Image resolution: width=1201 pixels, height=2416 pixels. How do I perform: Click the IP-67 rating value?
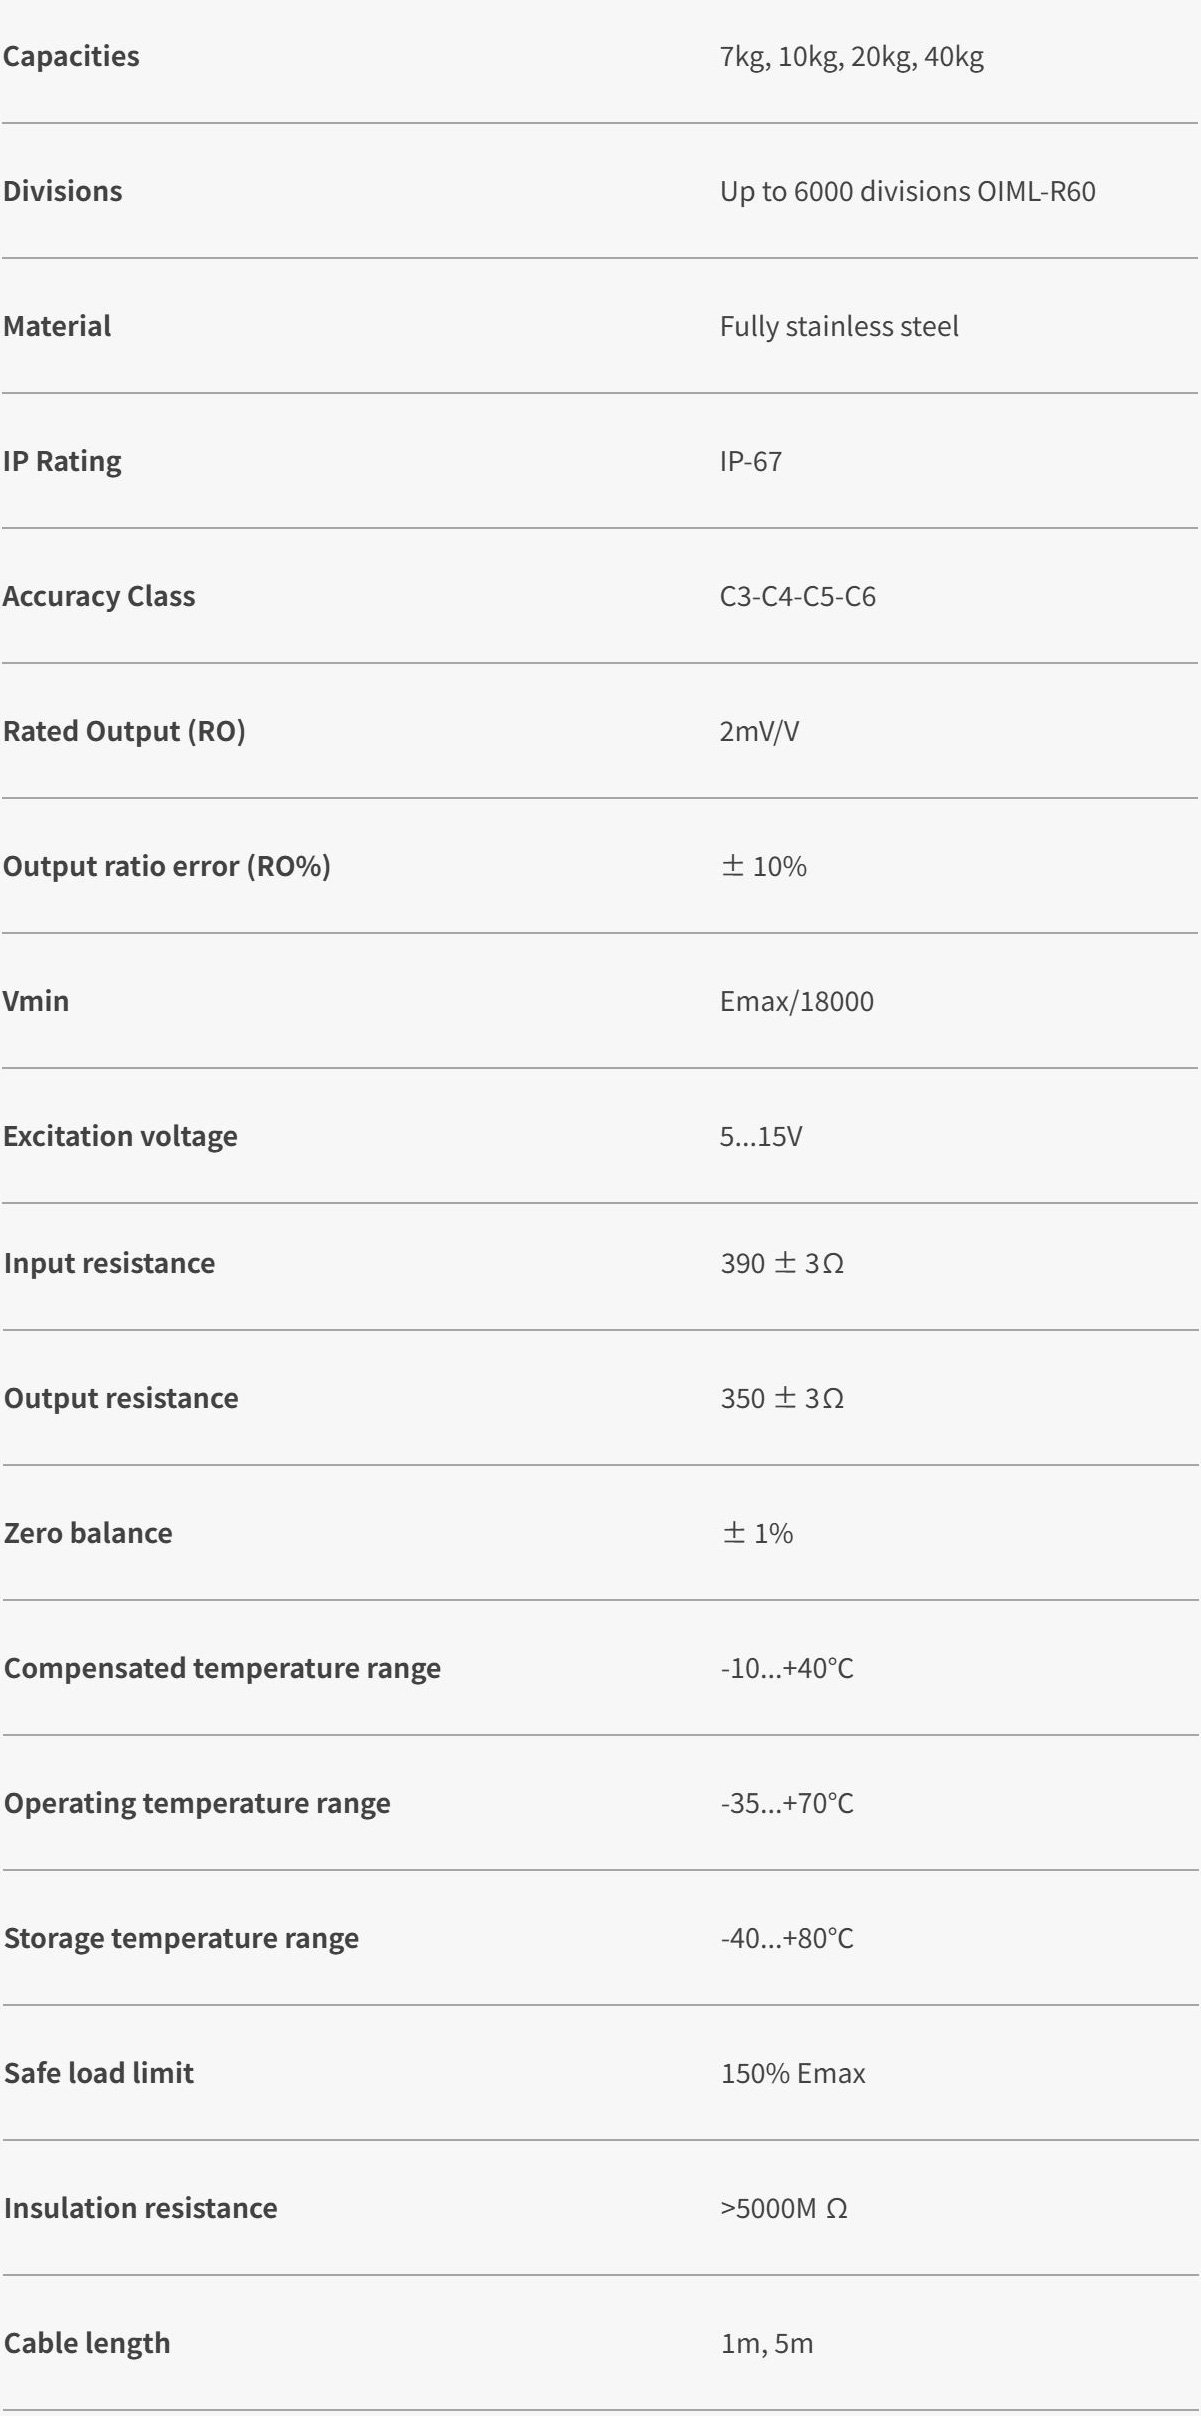[x=750, y=461]
